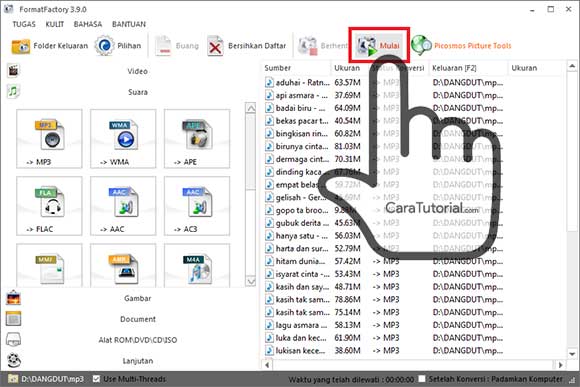The image size is (580, 387).
Task: Click the Lanjutan film reel icon
Action: point(14,361)
